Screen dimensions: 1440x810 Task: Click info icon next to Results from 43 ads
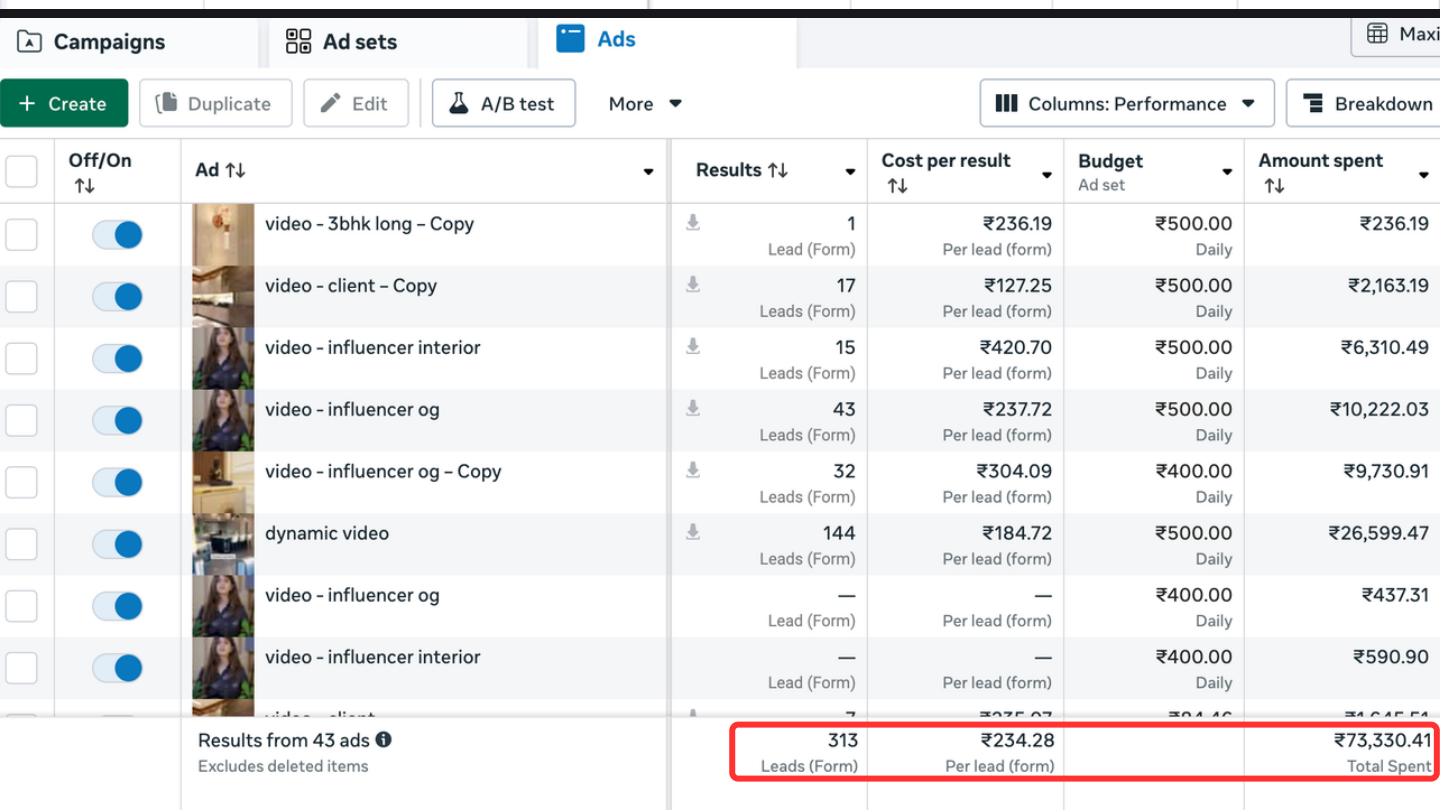tap(383, 740)
